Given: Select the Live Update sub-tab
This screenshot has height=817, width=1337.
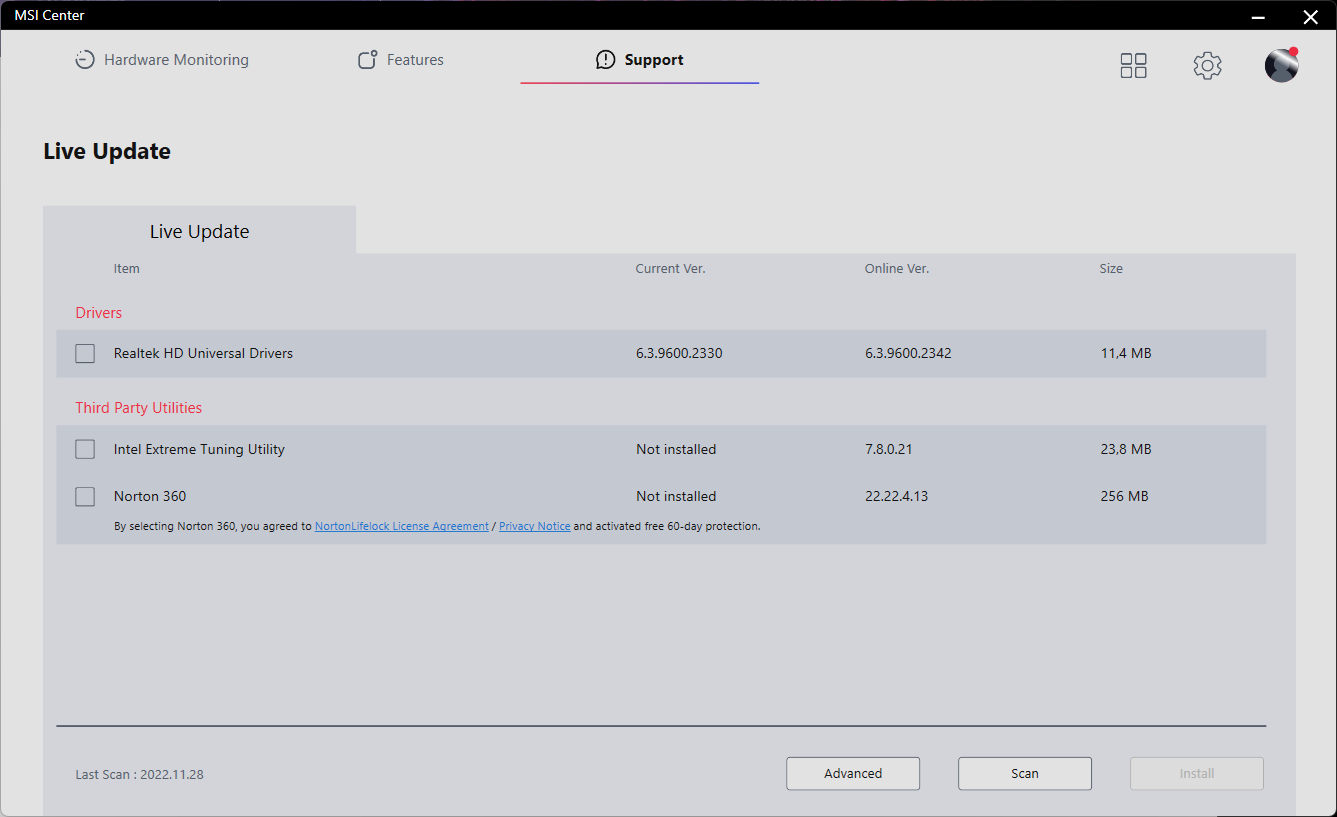Looking at the screenshot, I should 199,231.
